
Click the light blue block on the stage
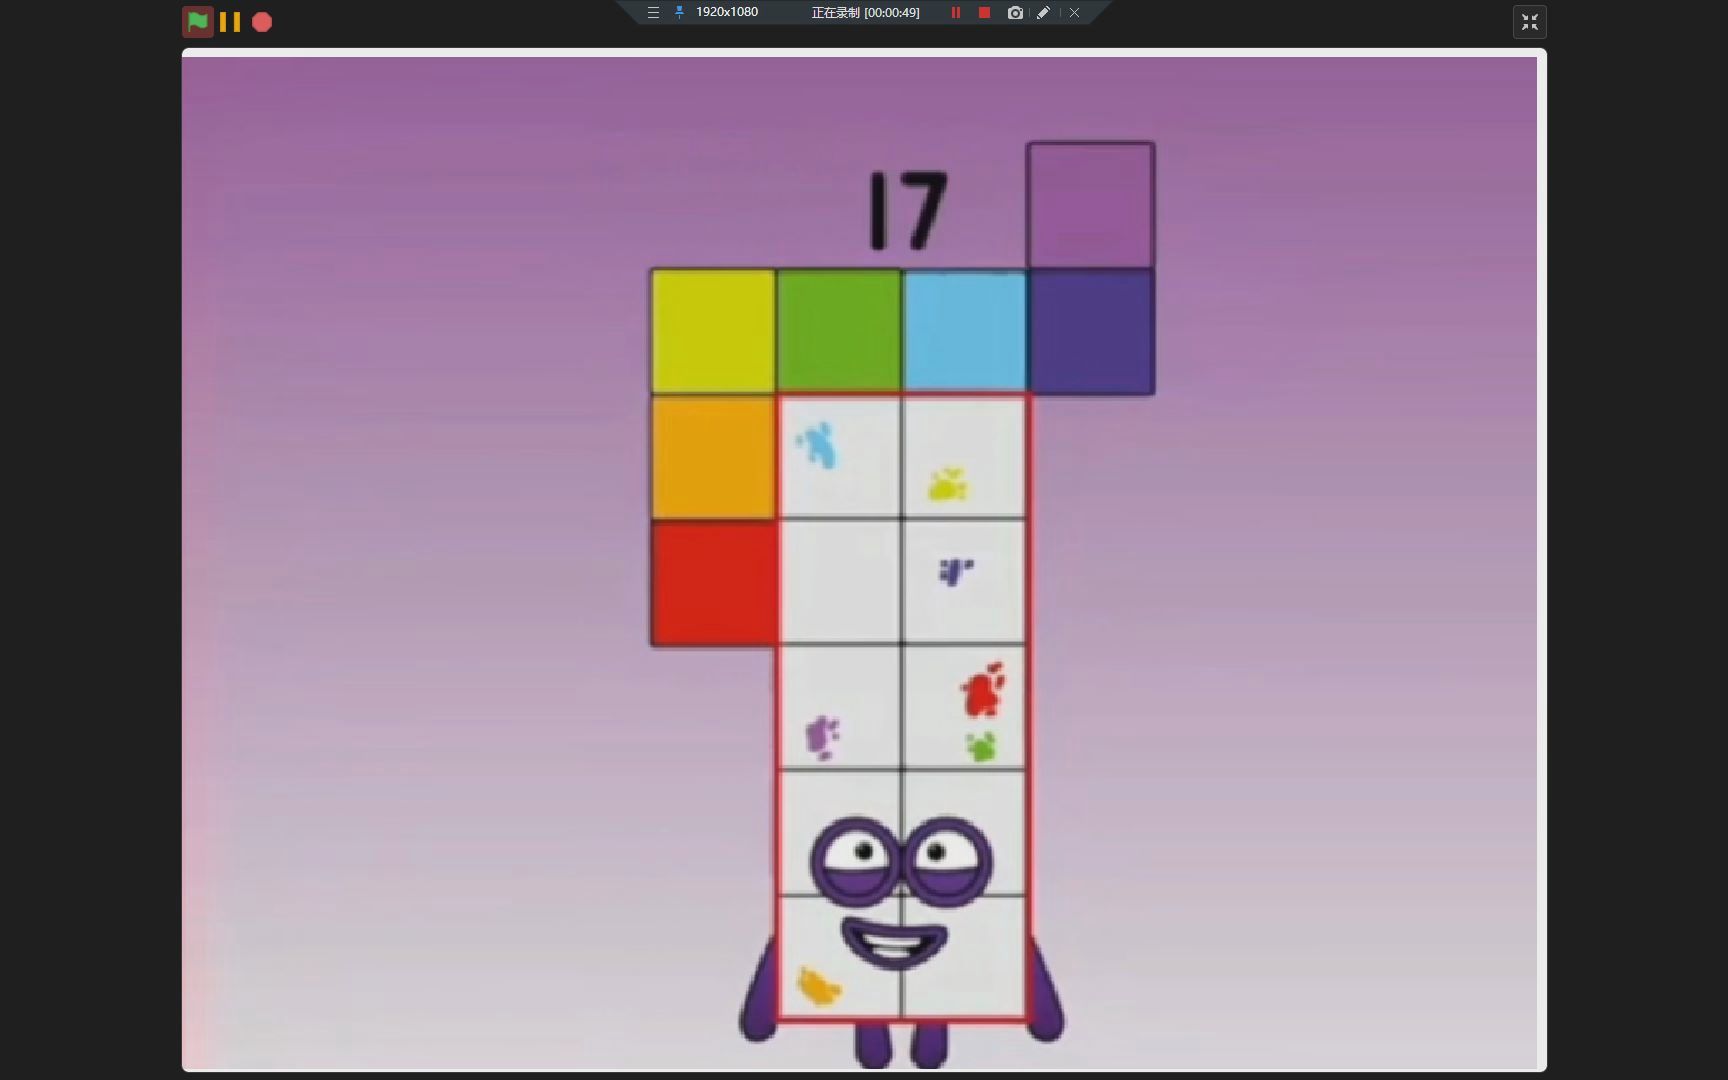(x=965, y=331)
